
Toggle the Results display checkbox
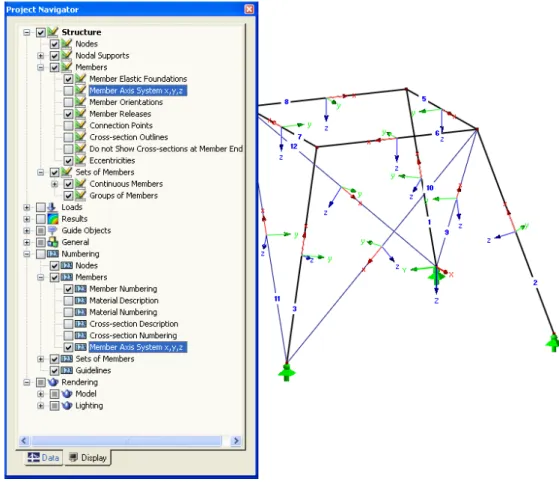pos(41,219)
